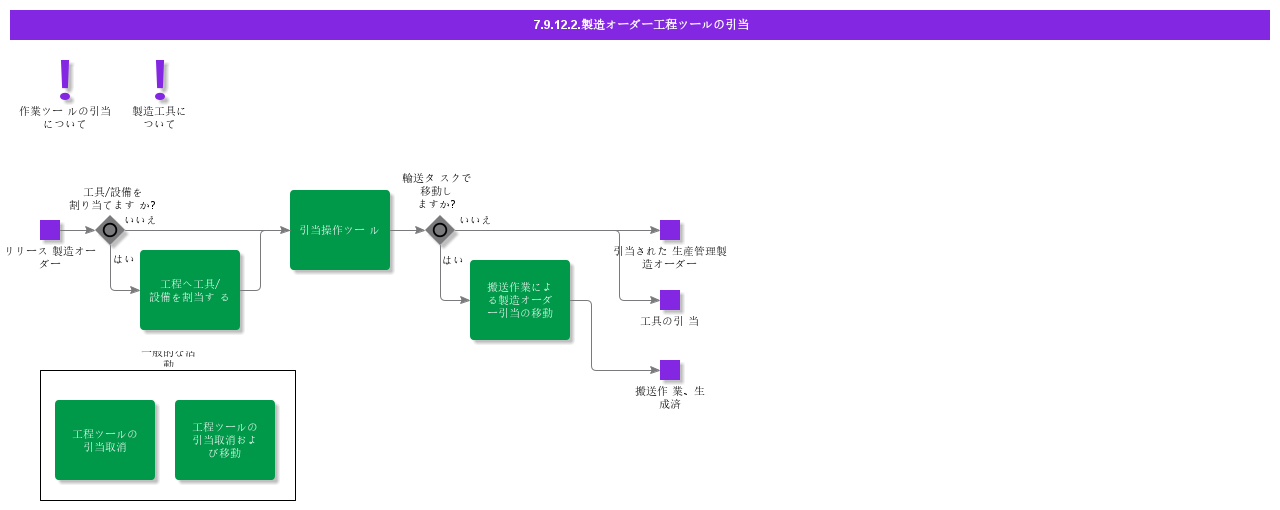
Task: Click the 輸送タスクで移動しますか? question label
Action: point(436,191)
